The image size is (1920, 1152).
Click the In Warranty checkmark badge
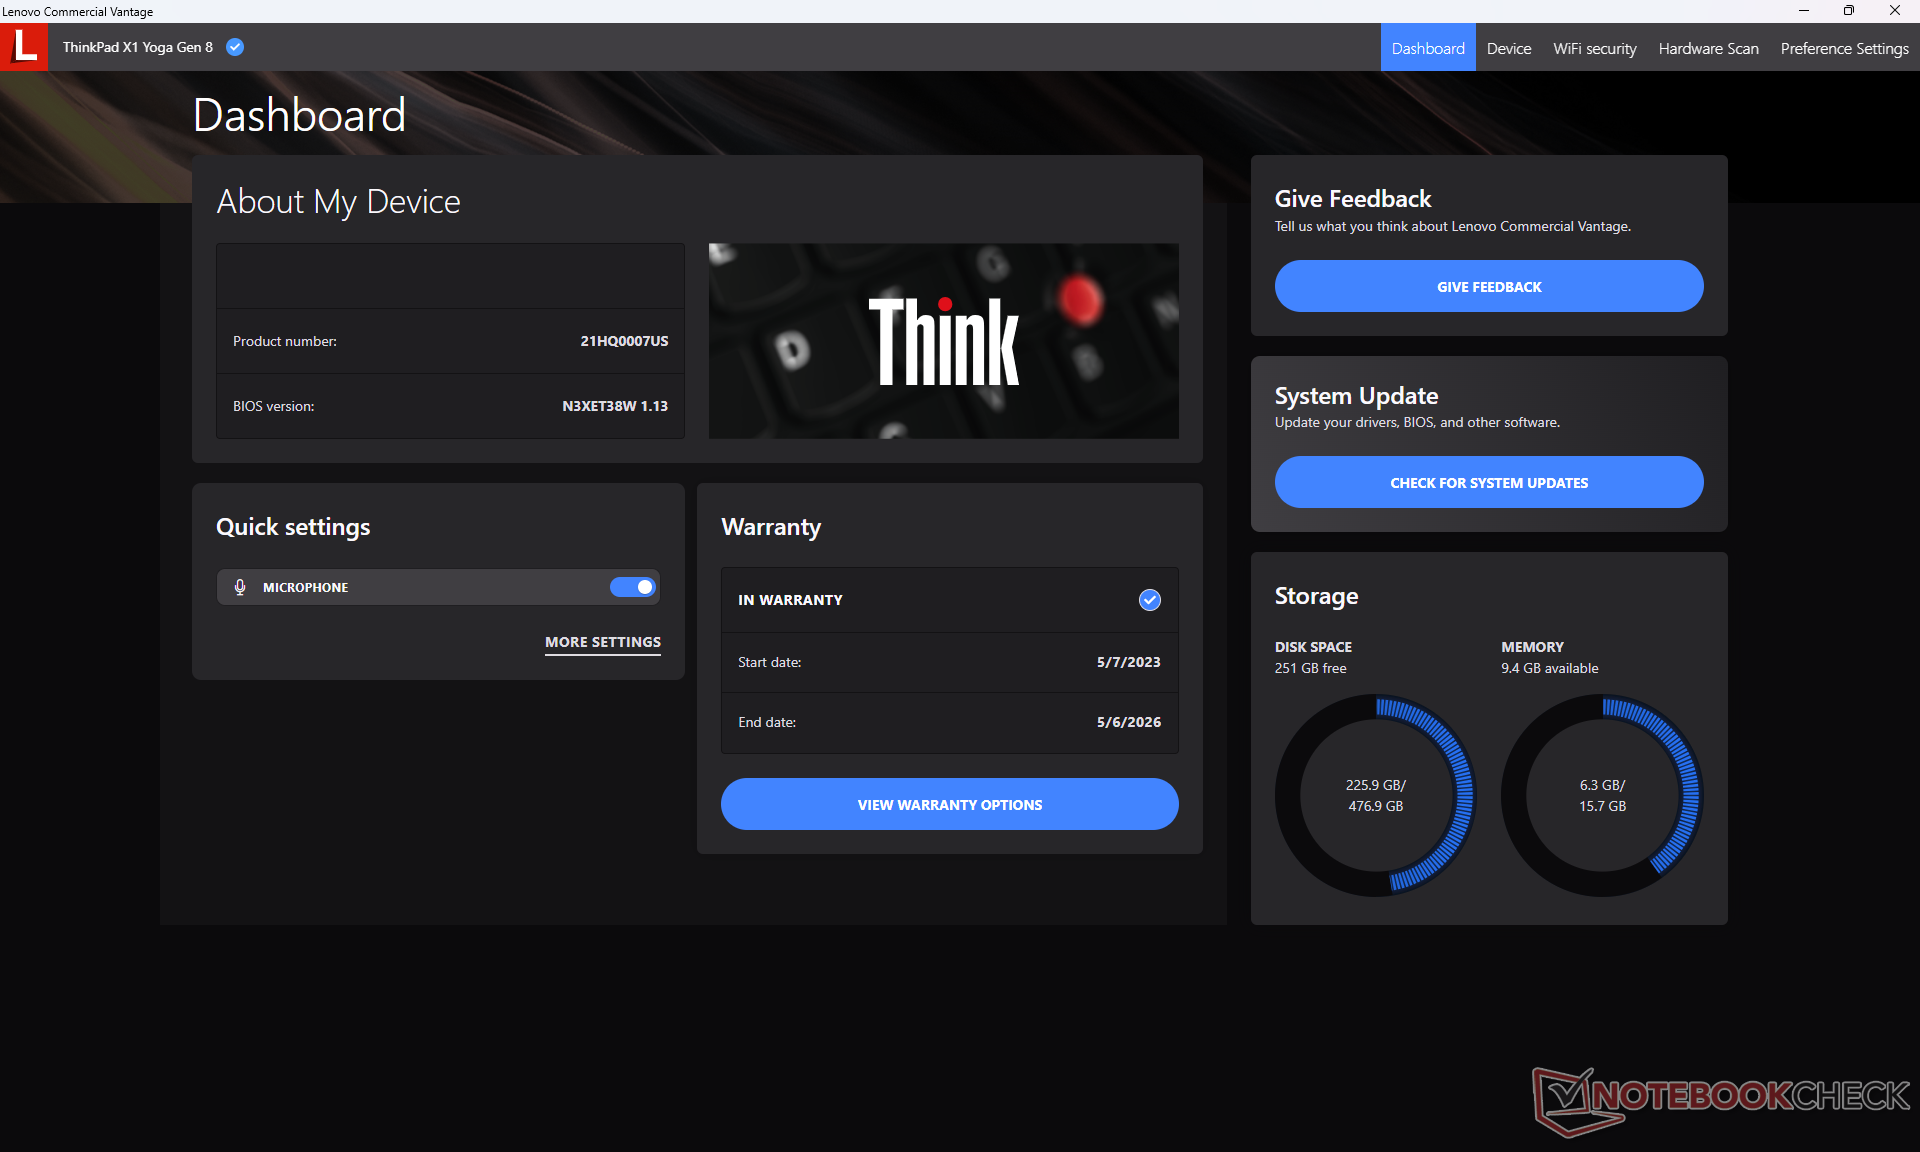click(x=1149, y=600)
